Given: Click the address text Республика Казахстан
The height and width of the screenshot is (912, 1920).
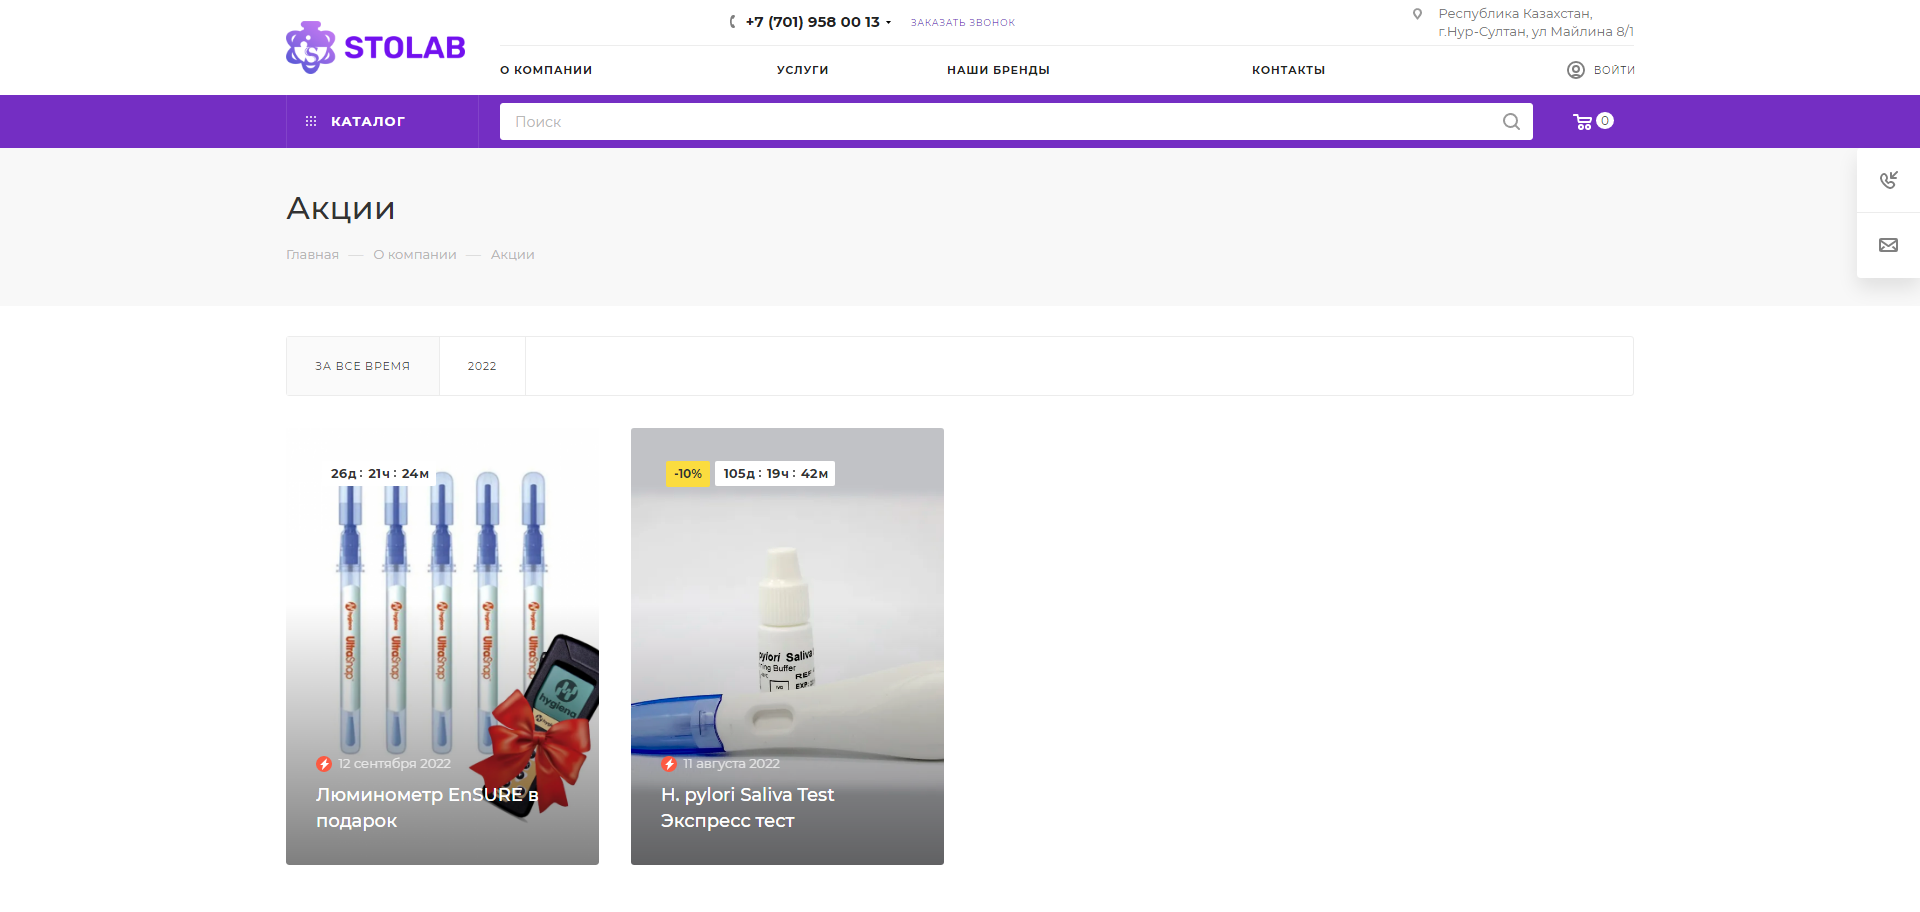Looking at the screenshot, I should click(x=1515, y=13).
